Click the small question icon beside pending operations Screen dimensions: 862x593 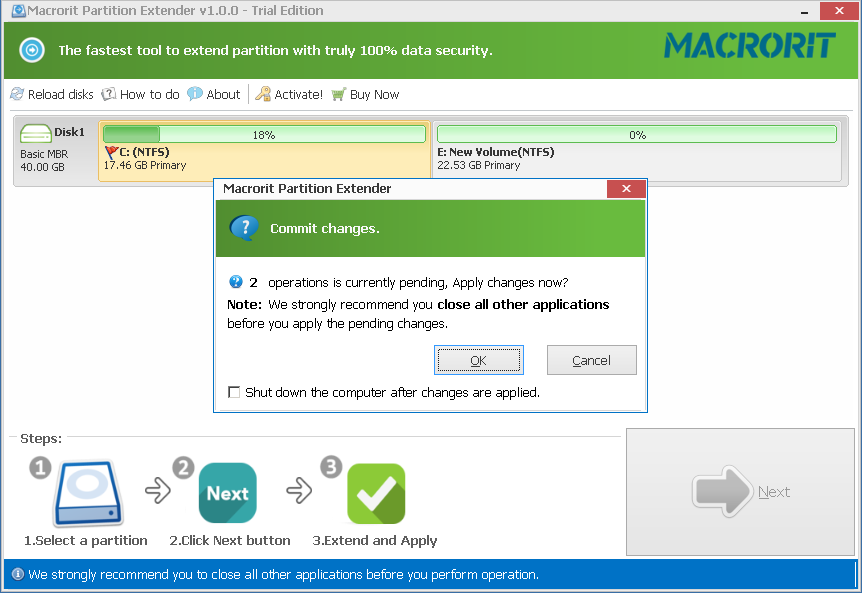[235, 282]
